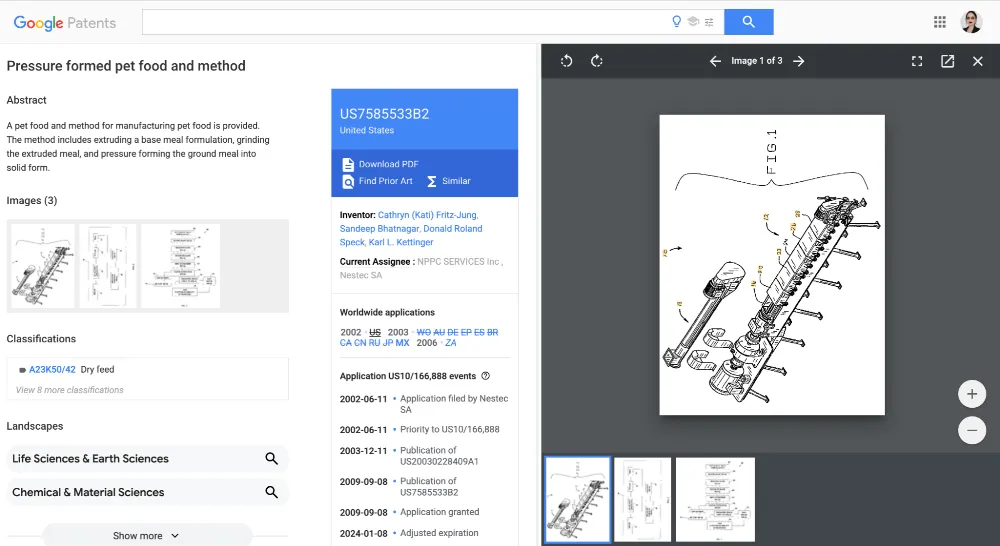Open first image thumbnail in Images section
Screen dimensions: 1000x546
click(x=43, y=266)
